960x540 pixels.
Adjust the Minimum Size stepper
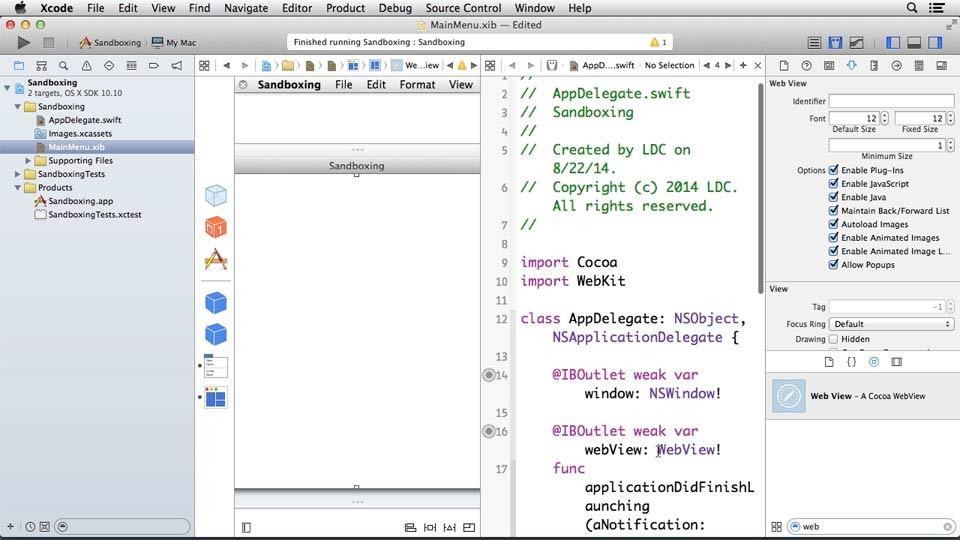pos(950,145)
